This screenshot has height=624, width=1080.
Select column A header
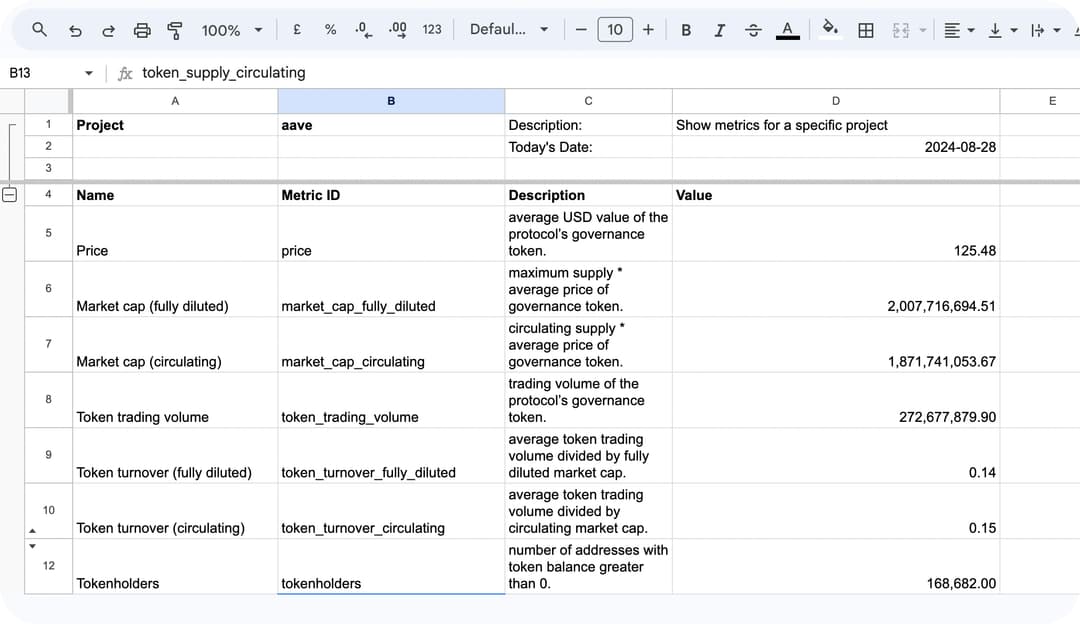175,101
